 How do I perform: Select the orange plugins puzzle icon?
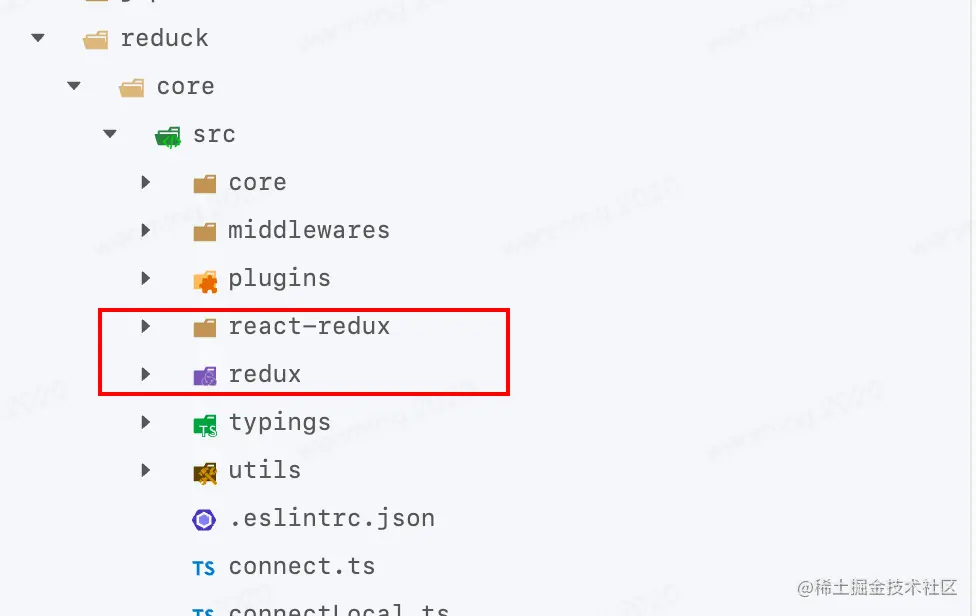click(x=204, y=278)
